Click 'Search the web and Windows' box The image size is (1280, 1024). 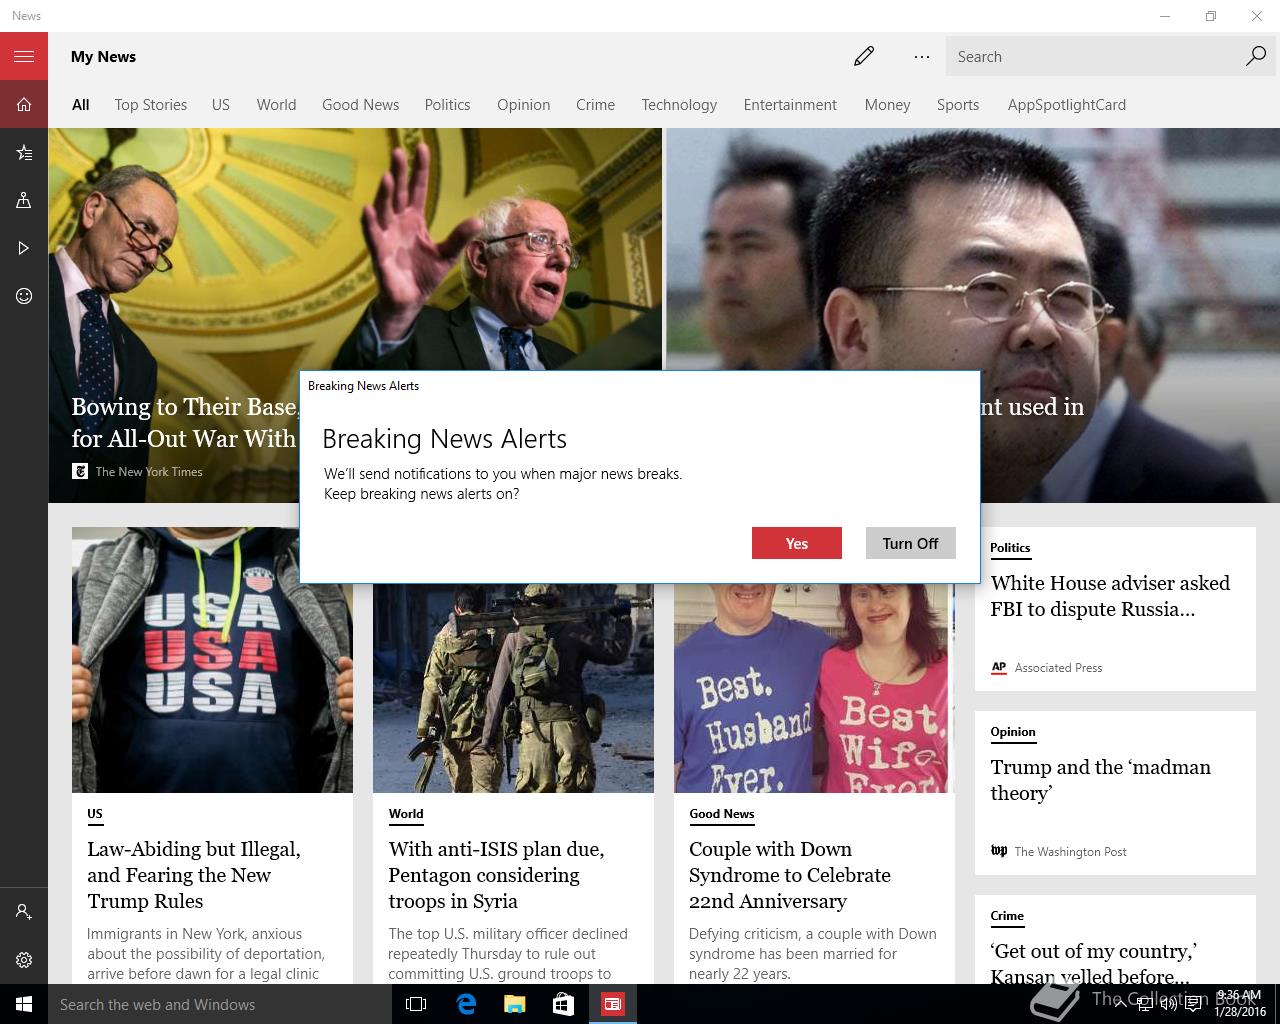click(x=219, y=1004)
